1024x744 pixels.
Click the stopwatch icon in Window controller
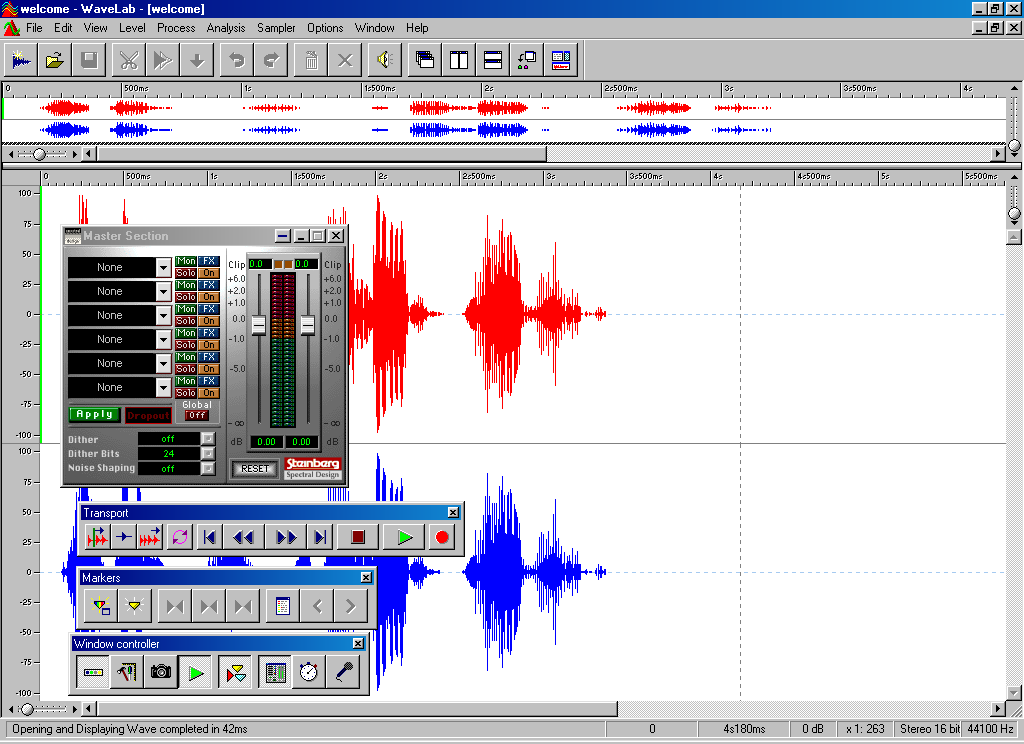point(309,672)
